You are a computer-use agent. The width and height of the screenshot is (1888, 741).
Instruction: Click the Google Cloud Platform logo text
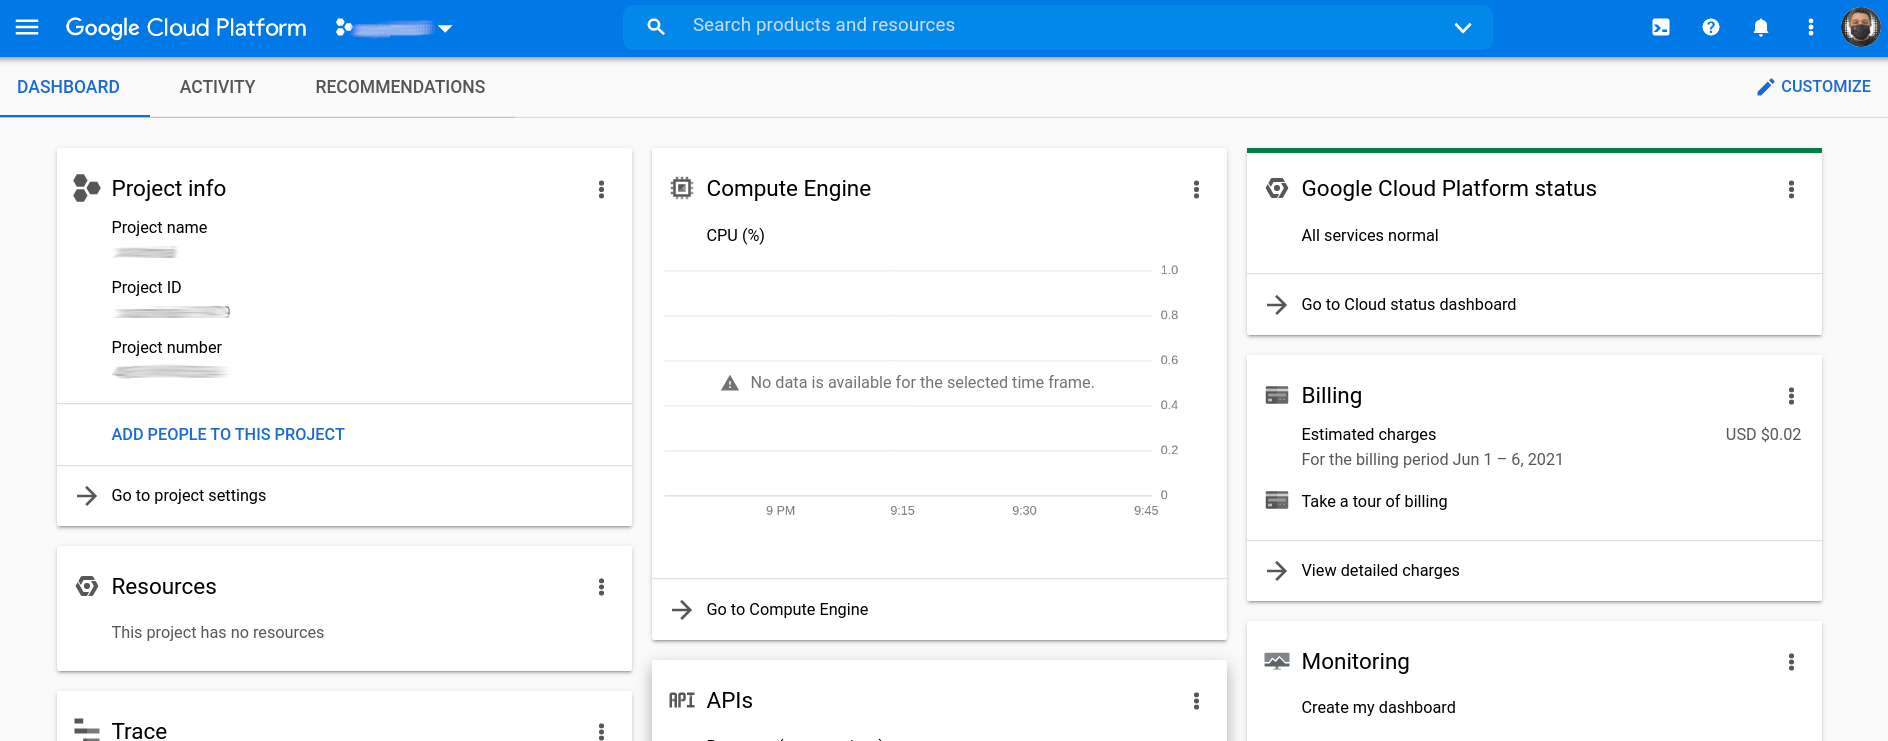[186, 28]
